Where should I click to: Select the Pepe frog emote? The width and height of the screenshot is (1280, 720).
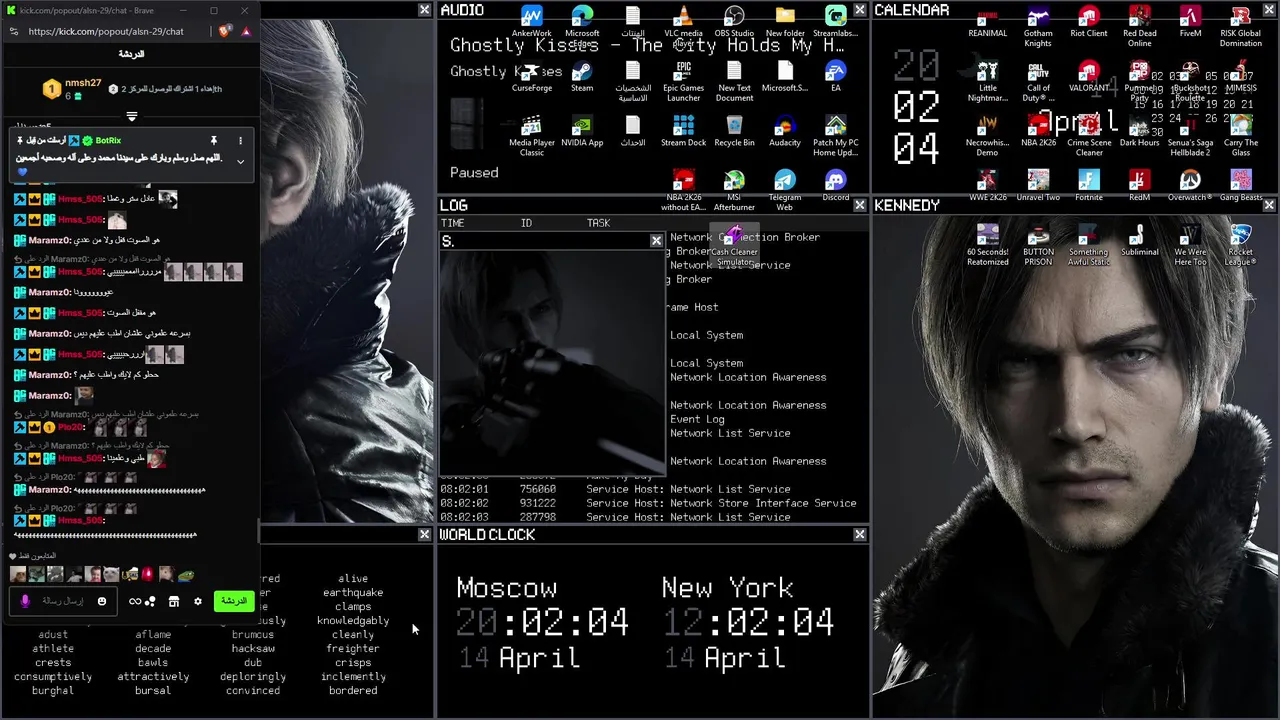pos(185,574)
